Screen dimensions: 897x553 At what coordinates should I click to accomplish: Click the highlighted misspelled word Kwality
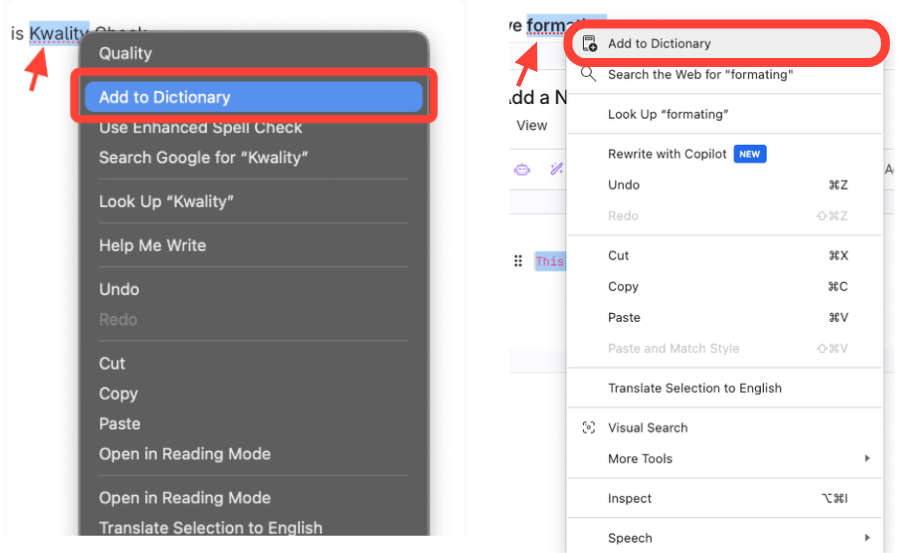tap(59, 34)
